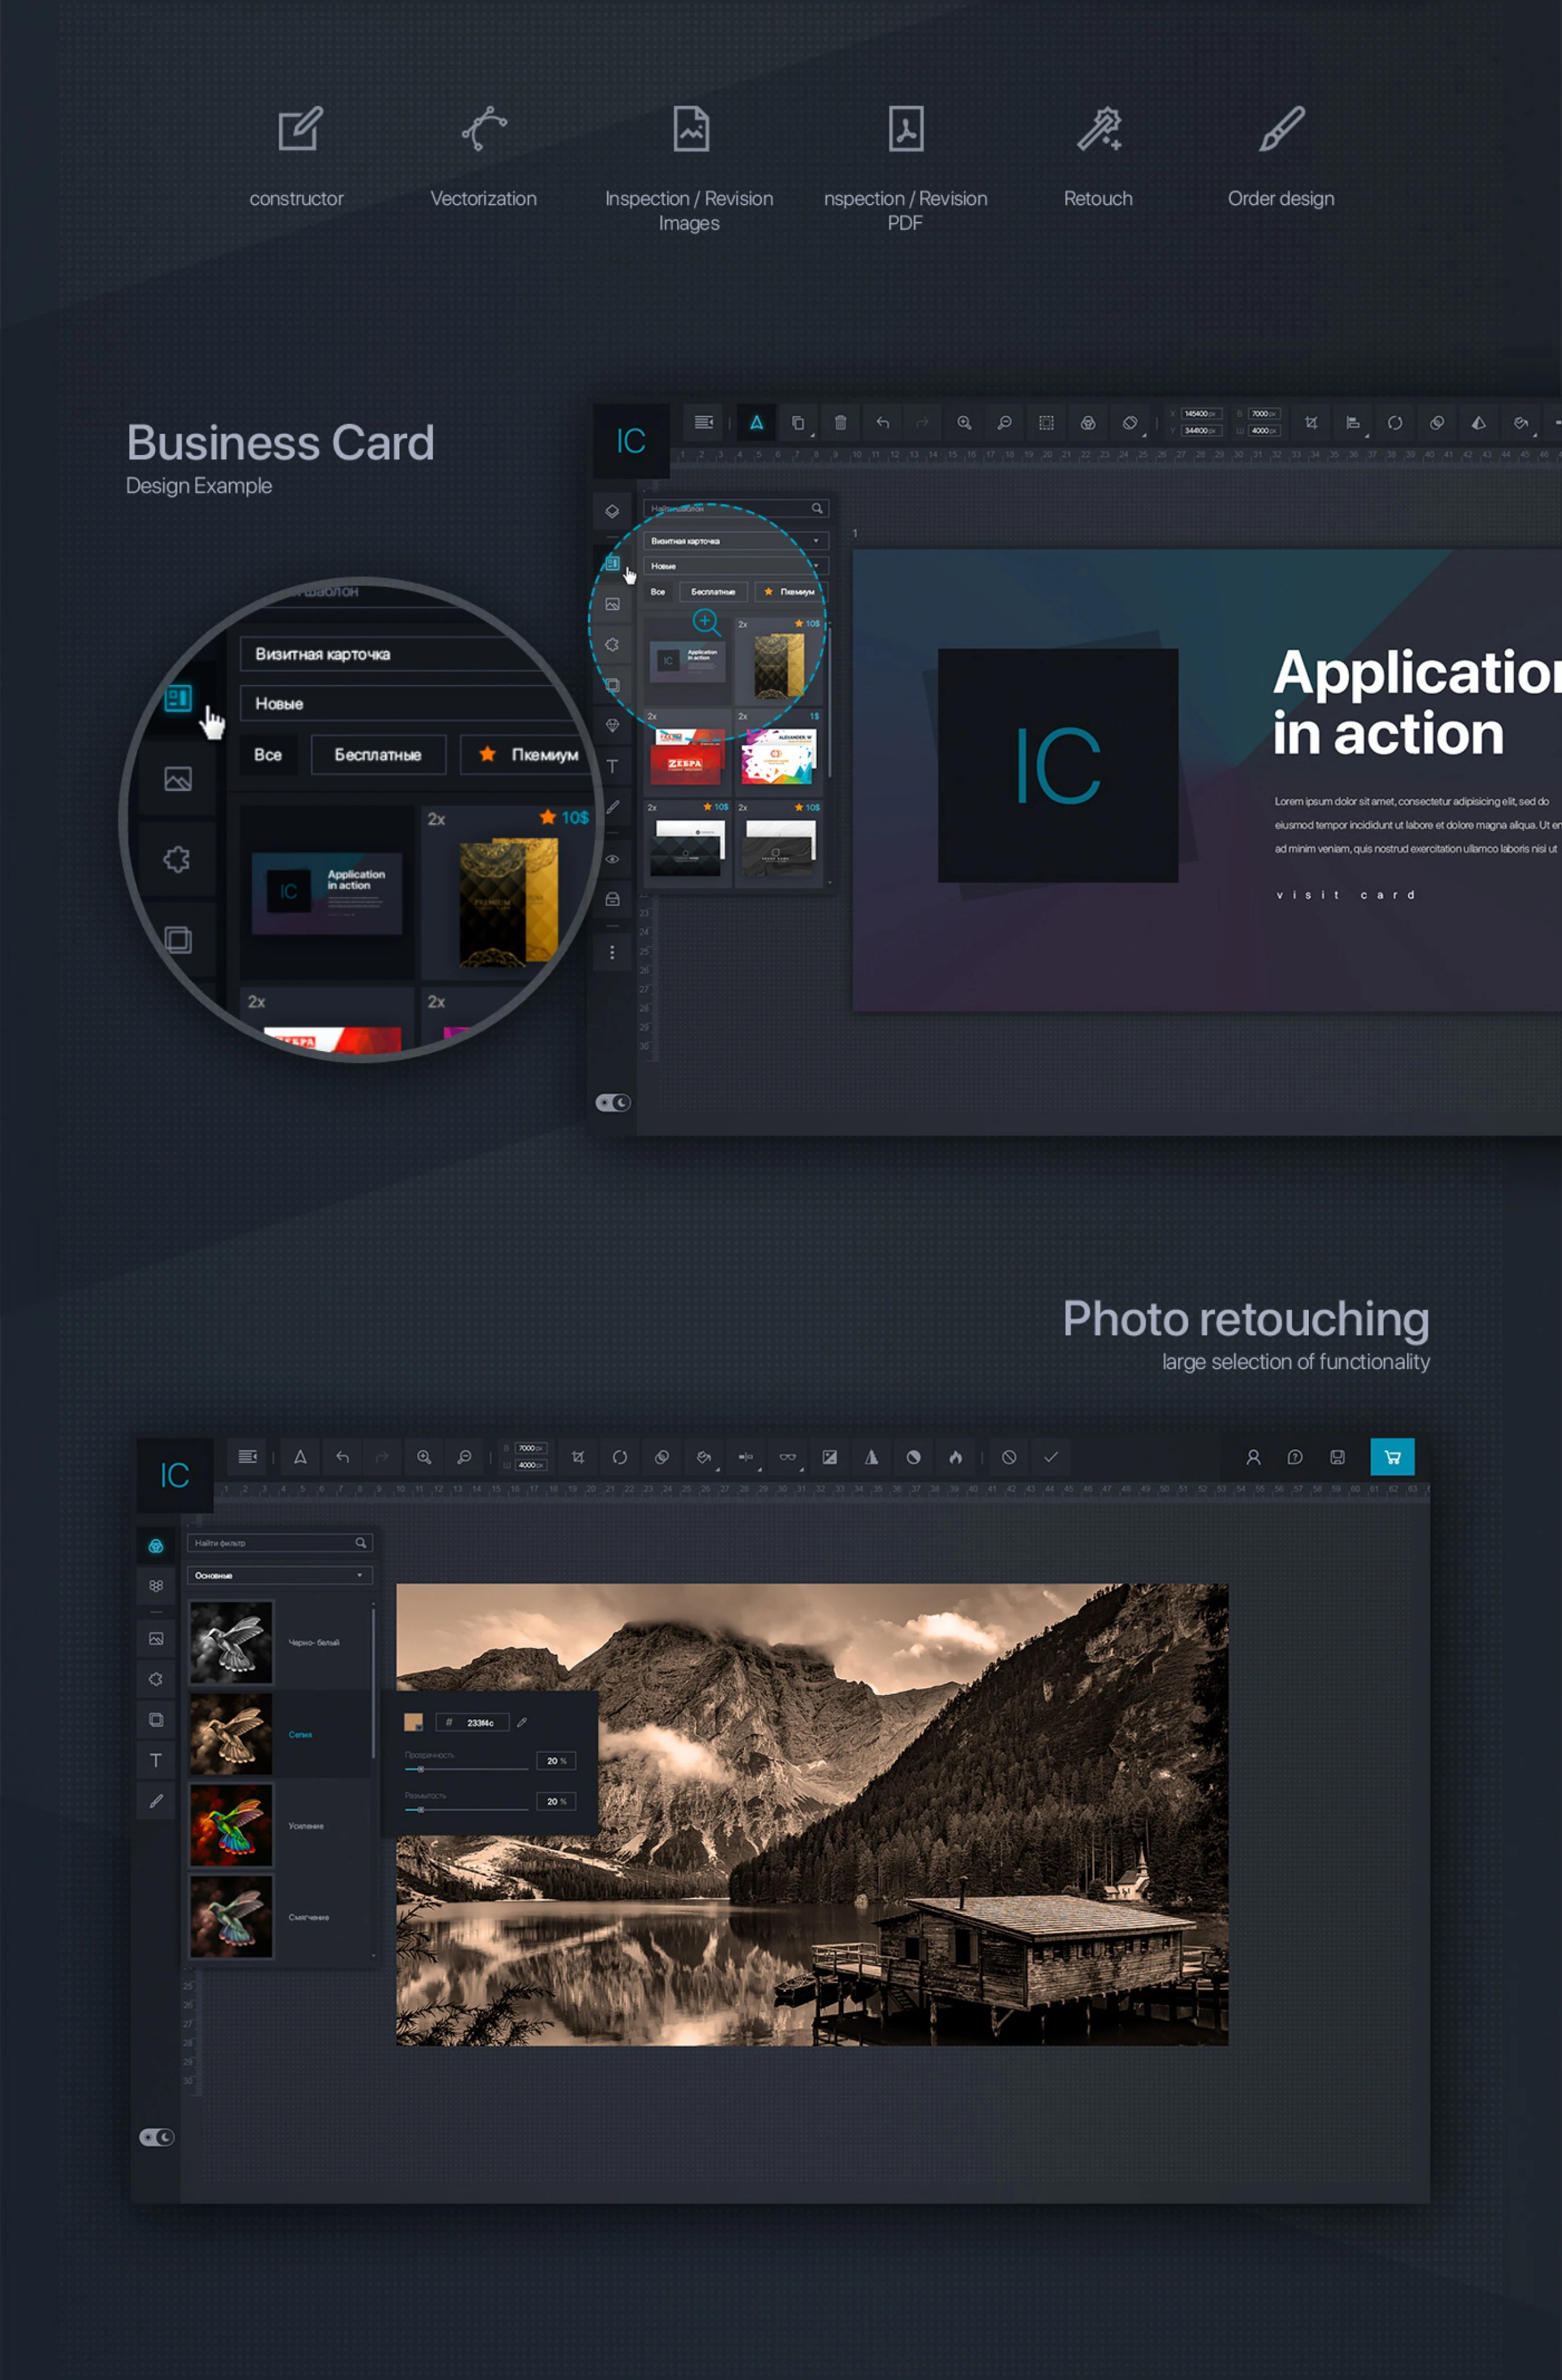Open the Order design brush icon

[1282, 129]
